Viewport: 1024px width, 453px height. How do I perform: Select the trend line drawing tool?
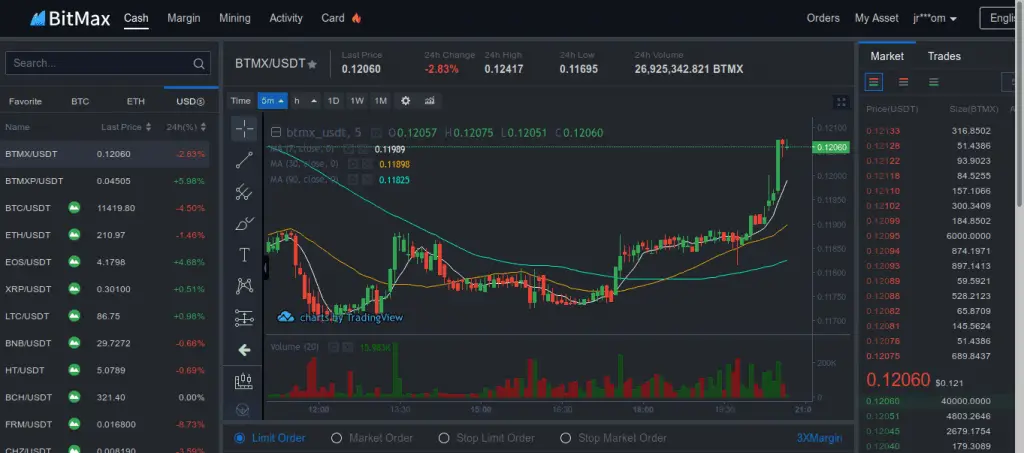click(244, 160)
